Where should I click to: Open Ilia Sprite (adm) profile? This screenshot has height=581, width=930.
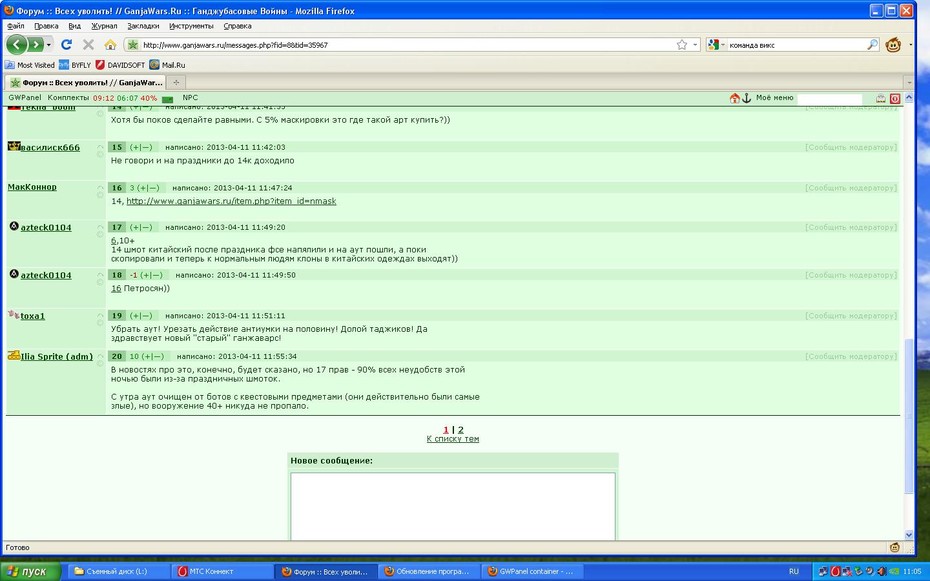tap(57, 357)
